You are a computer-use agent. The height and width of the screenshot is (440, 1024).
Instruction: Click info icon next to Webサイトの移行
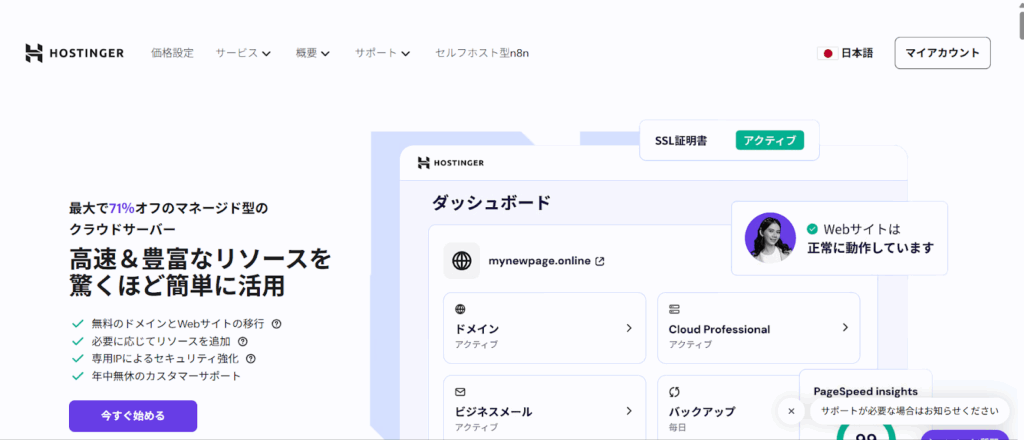pos(276,323)
